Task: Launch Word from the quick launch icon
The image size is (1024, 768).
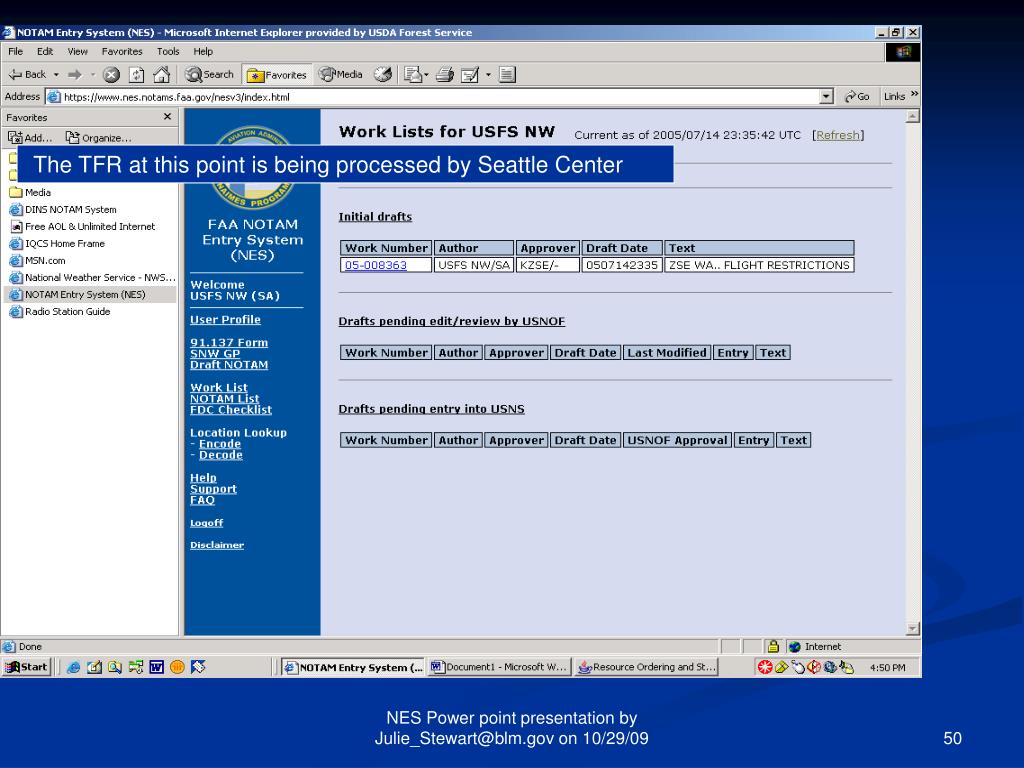Action: [157, 667]
